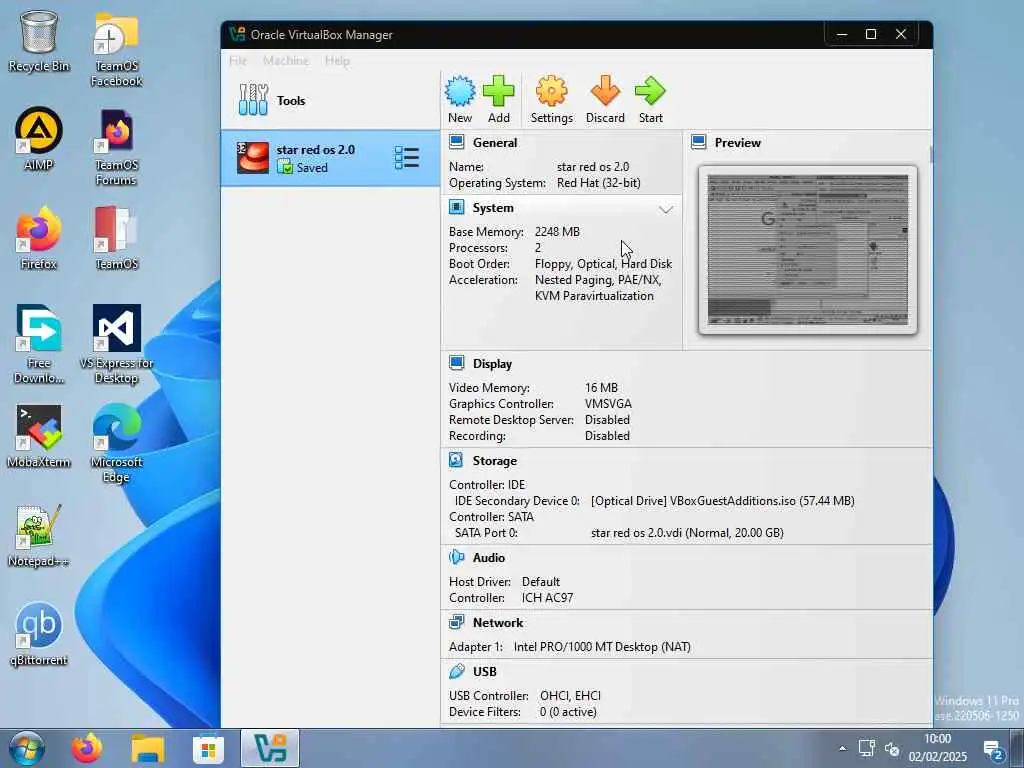Viewport: 1024px width, 768px height.
Task: Click the New virtual machine icon
Action: [460, 91]
